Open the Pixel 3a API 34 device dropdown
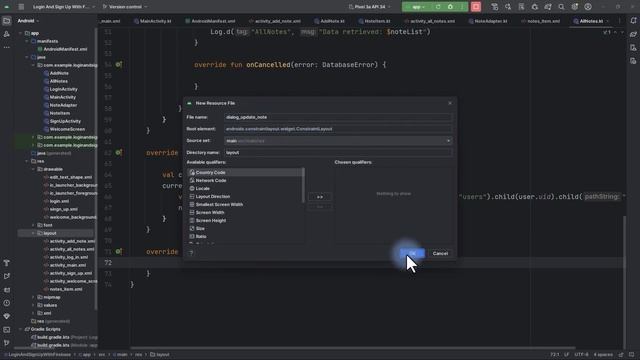The image size is (640, 360). coord(370,7)
